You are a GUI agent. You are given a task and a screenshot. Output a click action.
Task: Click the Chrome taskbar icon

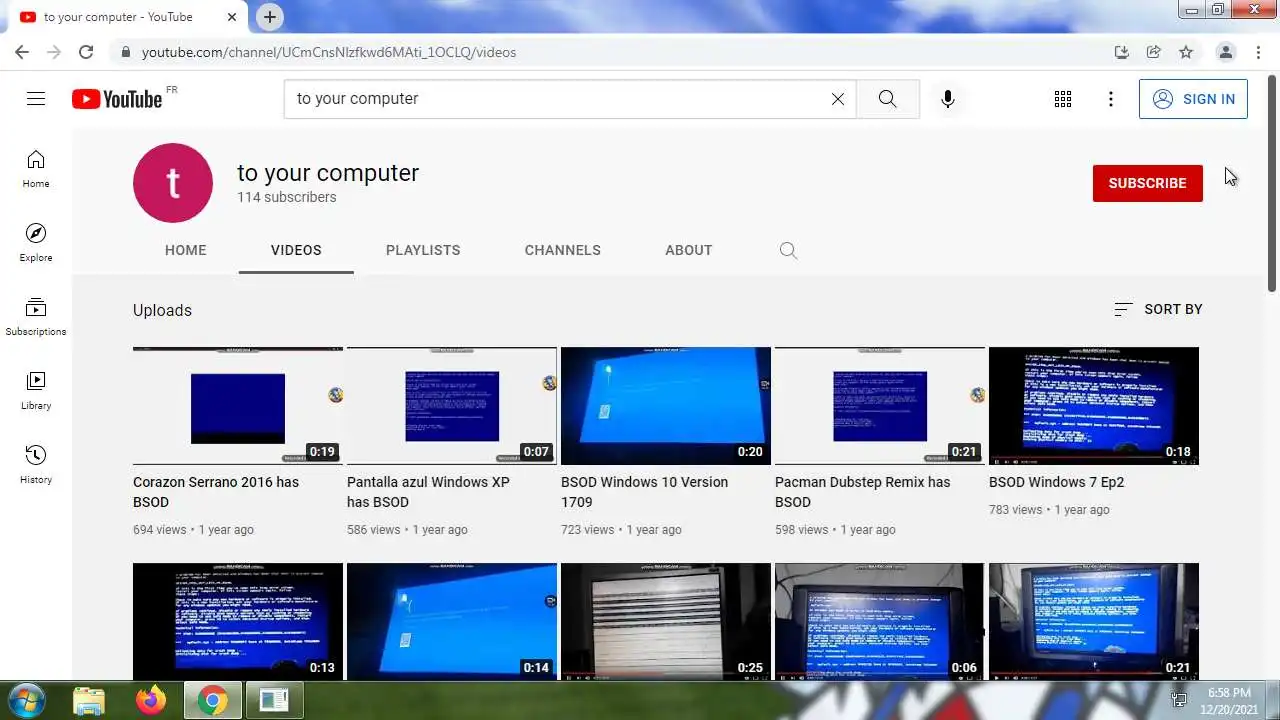[x=212, y=700]
